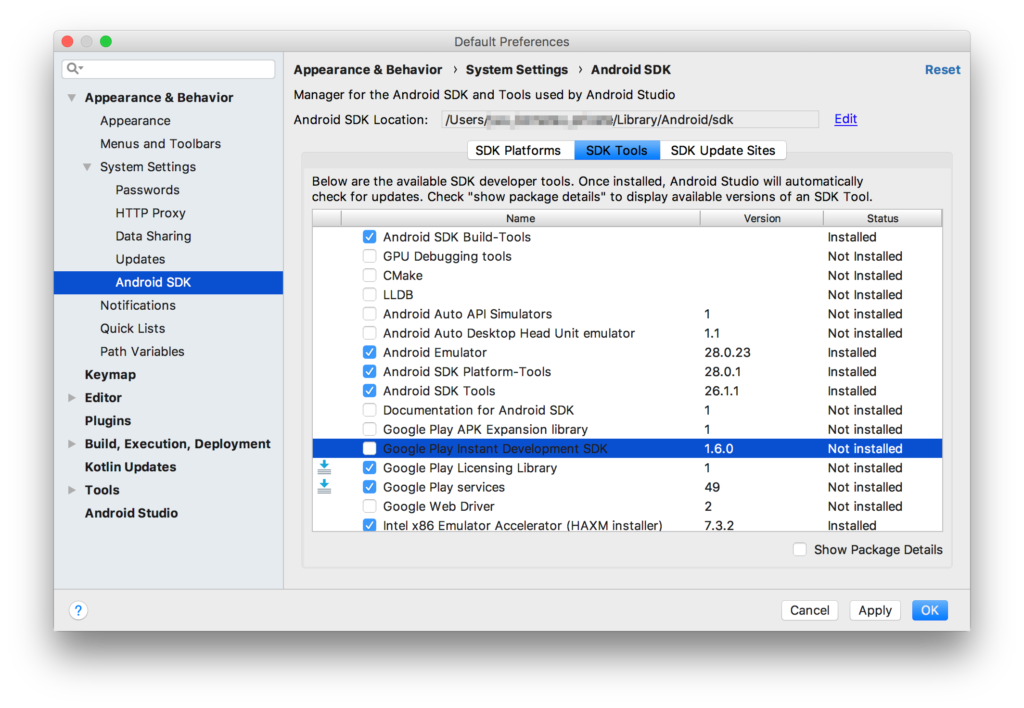Uncheck Intel x86 Emulator Accelerator checkbox
Image resolution: width=1024 pixels, height=708 pixels.
(x=370, y=525)
